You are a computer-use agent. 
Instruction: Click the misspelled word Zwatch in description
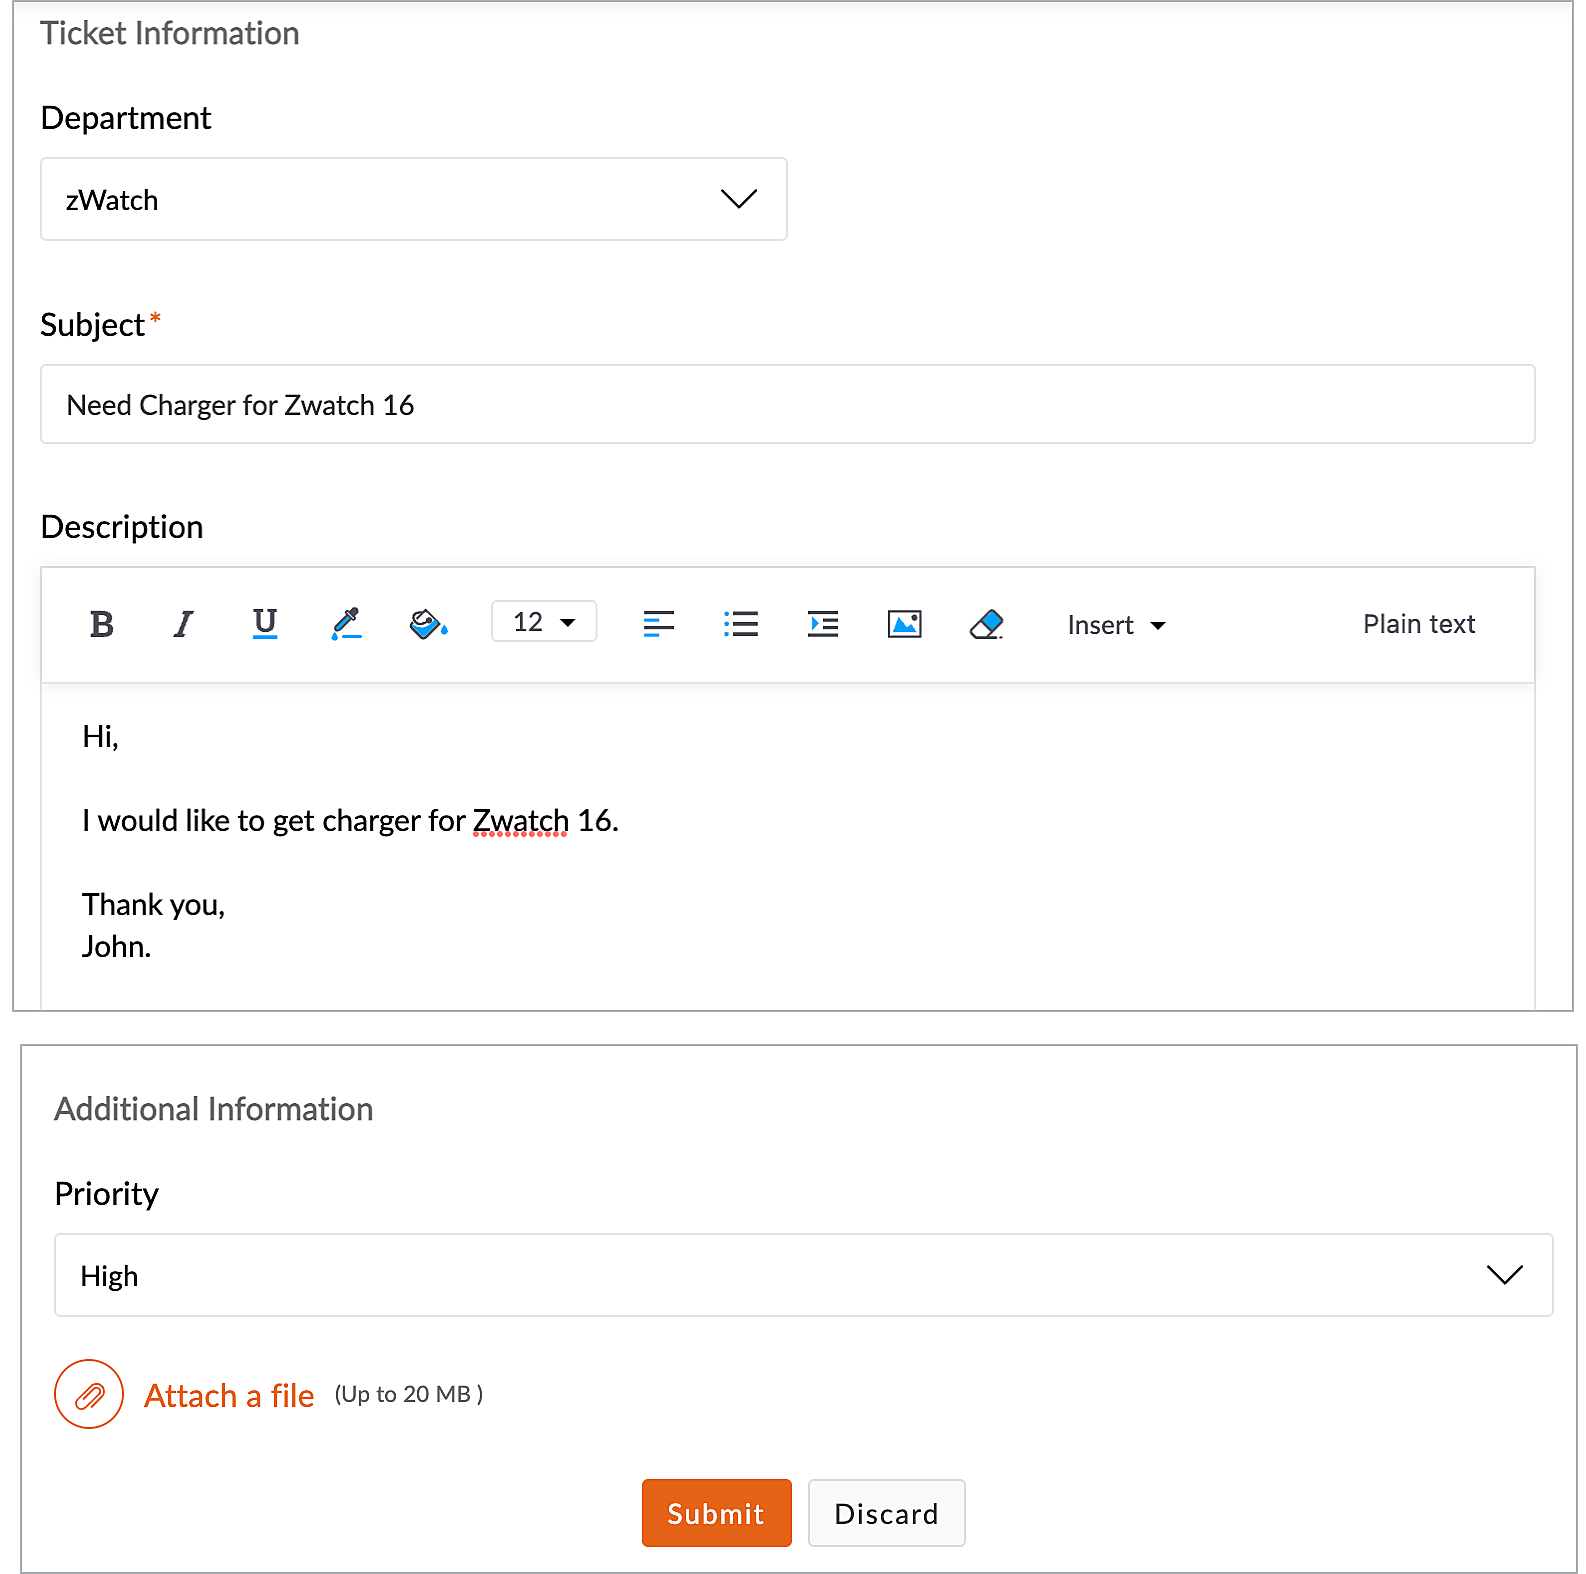520,821
